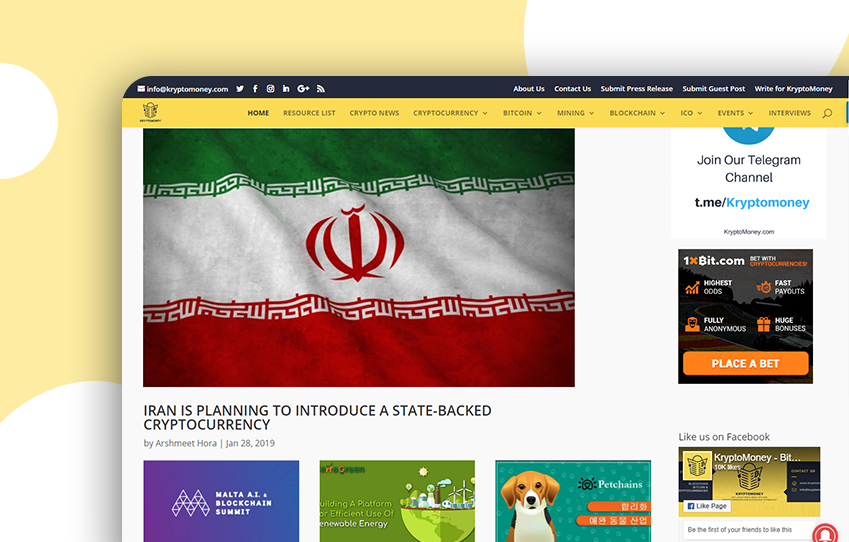This screenshot has height=542, width=849.
Task: Open the Contact Us link
Action: [572, 89]
